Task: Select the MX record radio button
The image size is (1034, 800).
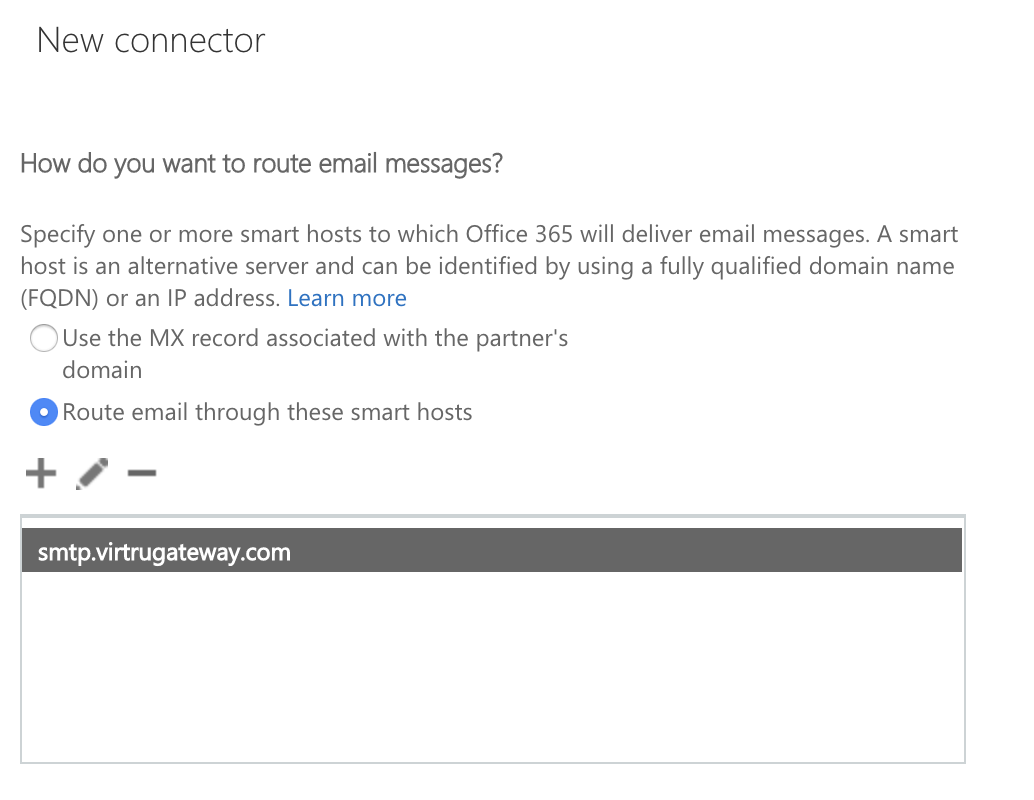Action: 44,338
